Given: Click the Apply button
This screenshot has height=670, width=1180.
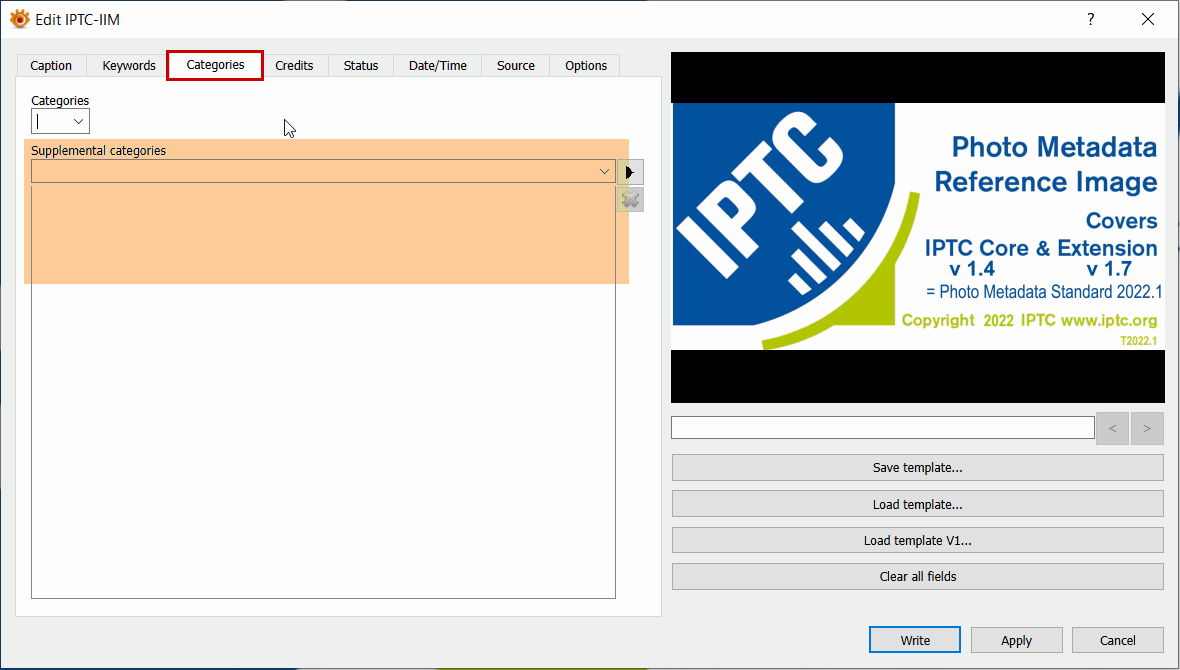Looking at the screenshot, I should [x=1017, y=640].
